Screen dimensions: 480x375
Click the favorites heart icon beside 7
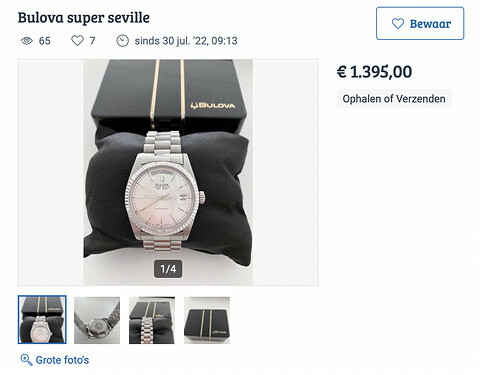tap(77, 41)
